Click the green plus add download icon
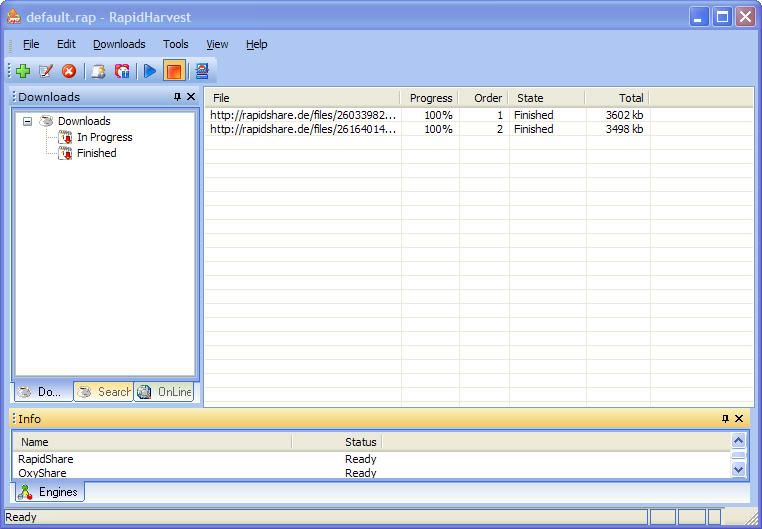The width and height of the screenshot is (762, 529). click(22, 71)
